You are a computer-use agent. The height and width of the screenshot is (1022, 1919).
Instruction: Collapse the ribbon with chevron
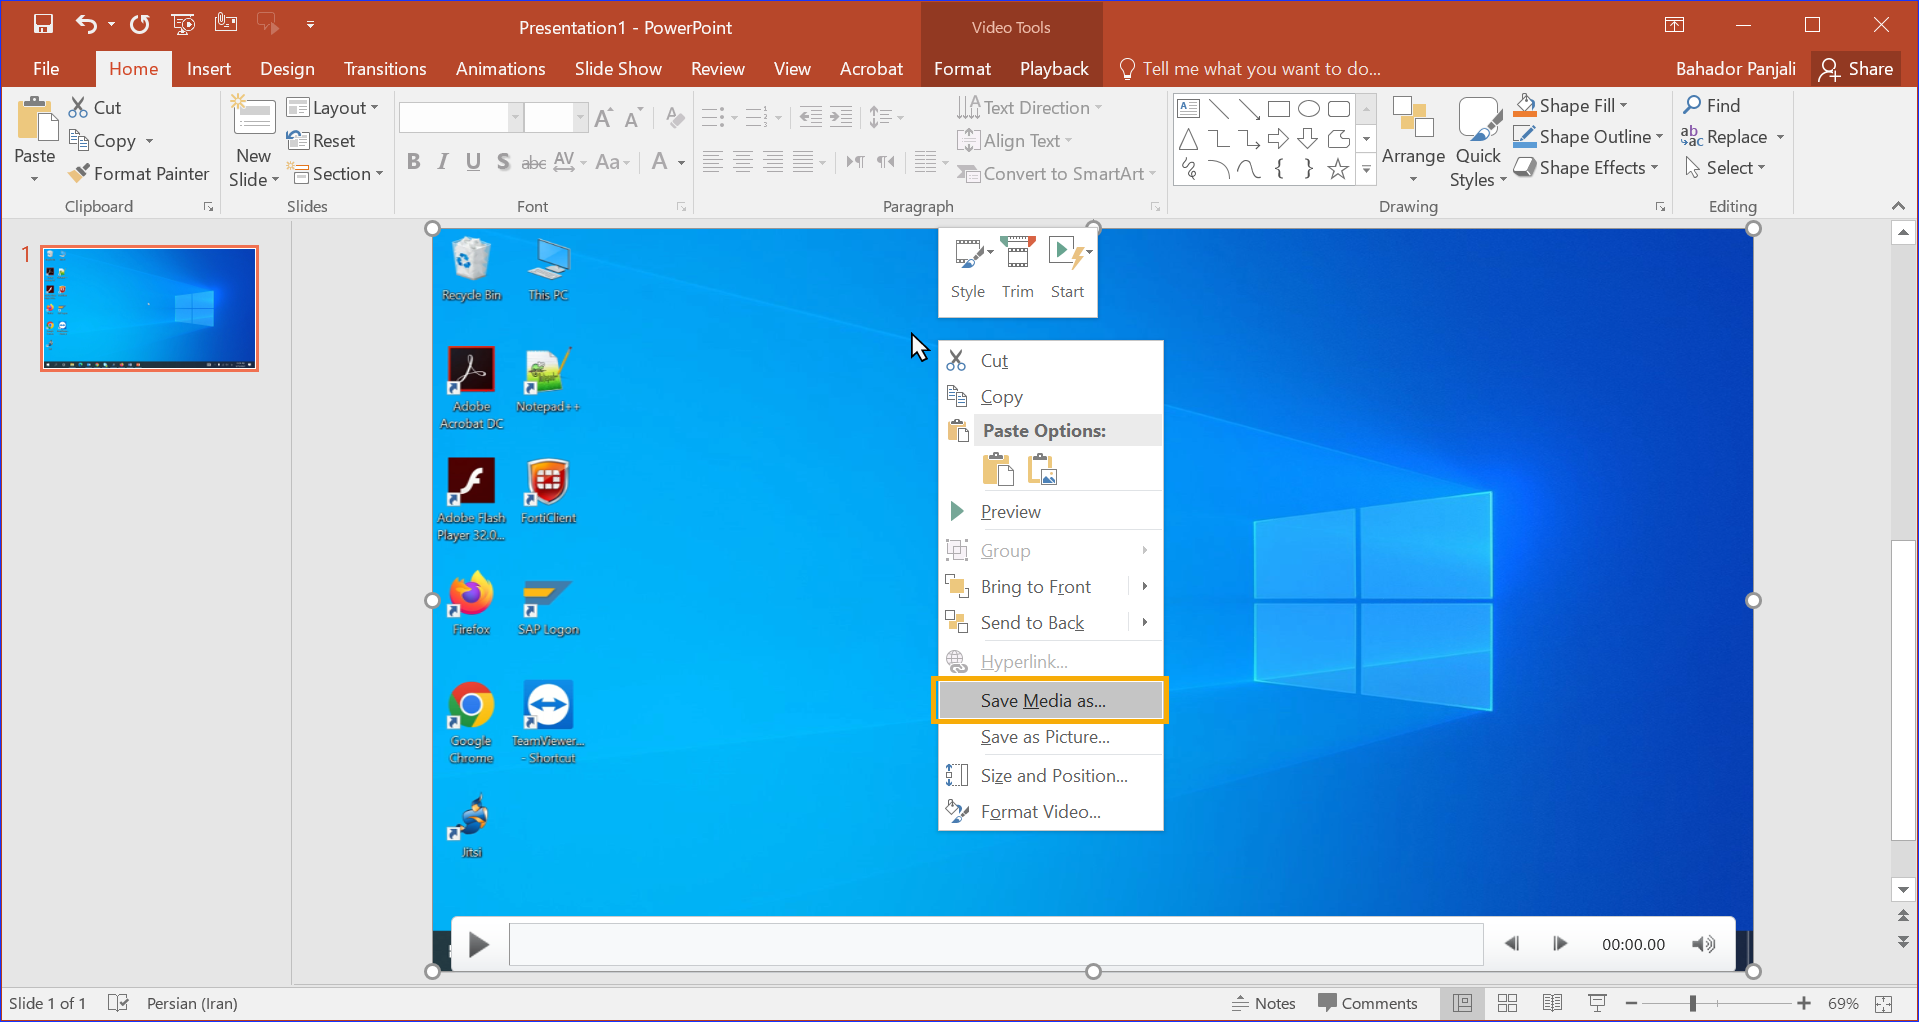[x=1898, y=206]
